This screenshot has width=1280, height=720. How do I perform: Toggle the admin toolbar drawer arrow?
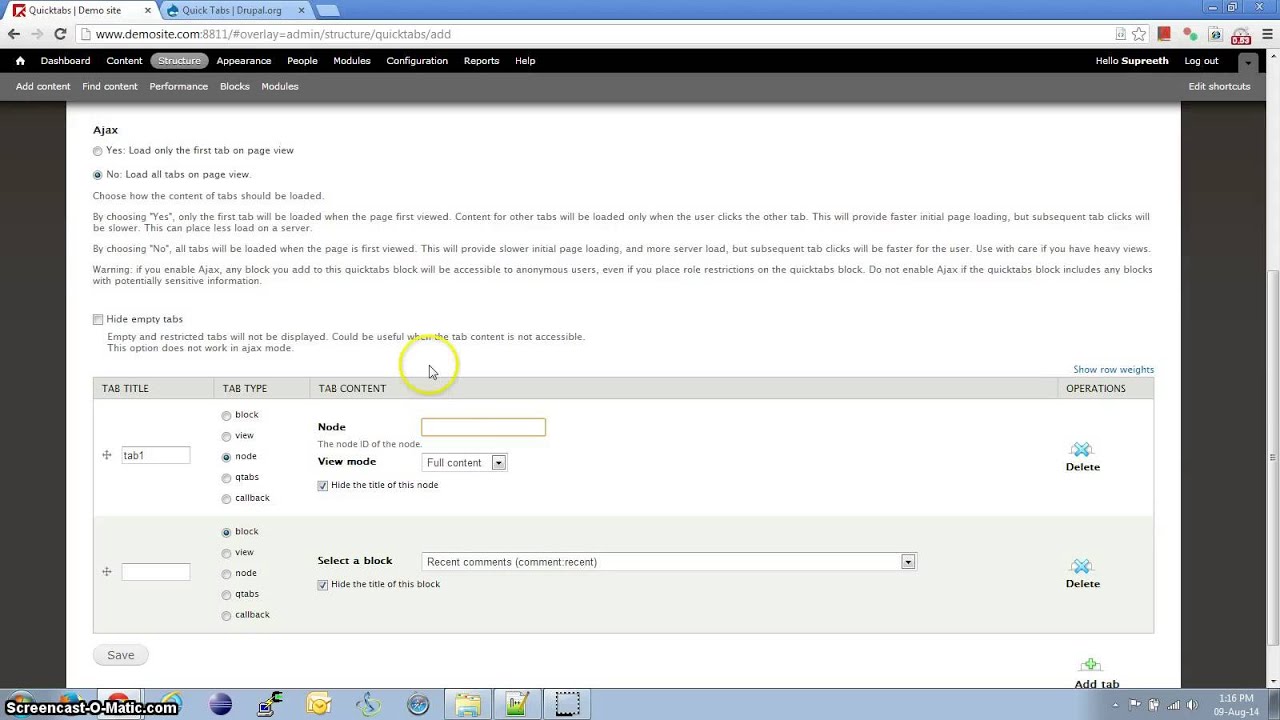(1247, 62)
